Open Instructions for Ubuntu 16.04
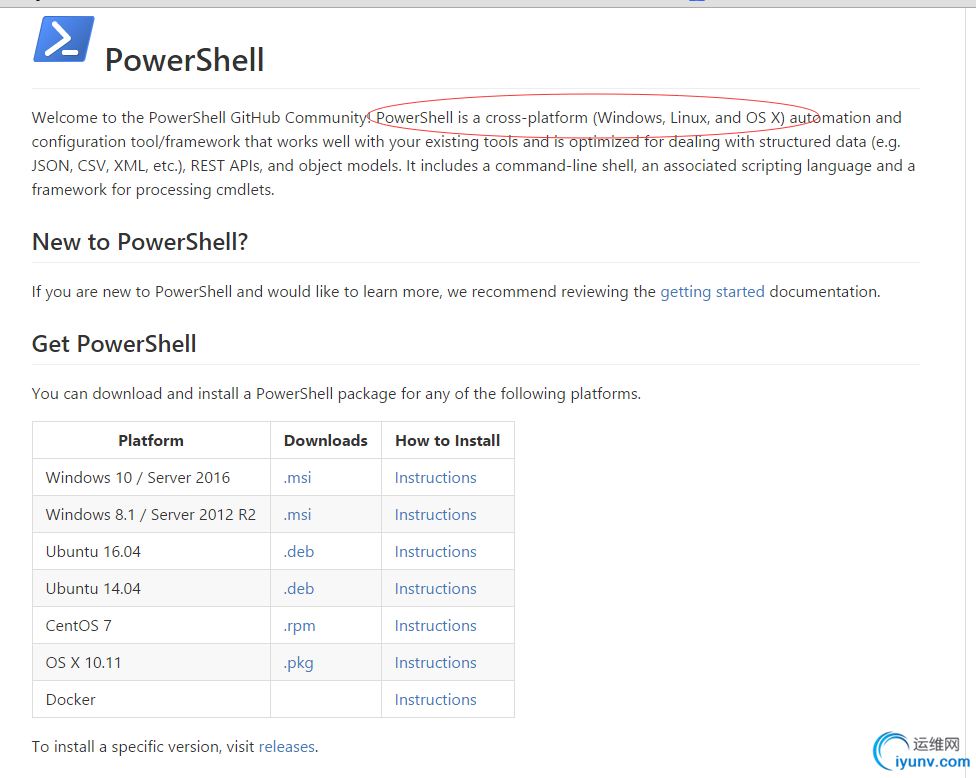 [436, 551]
